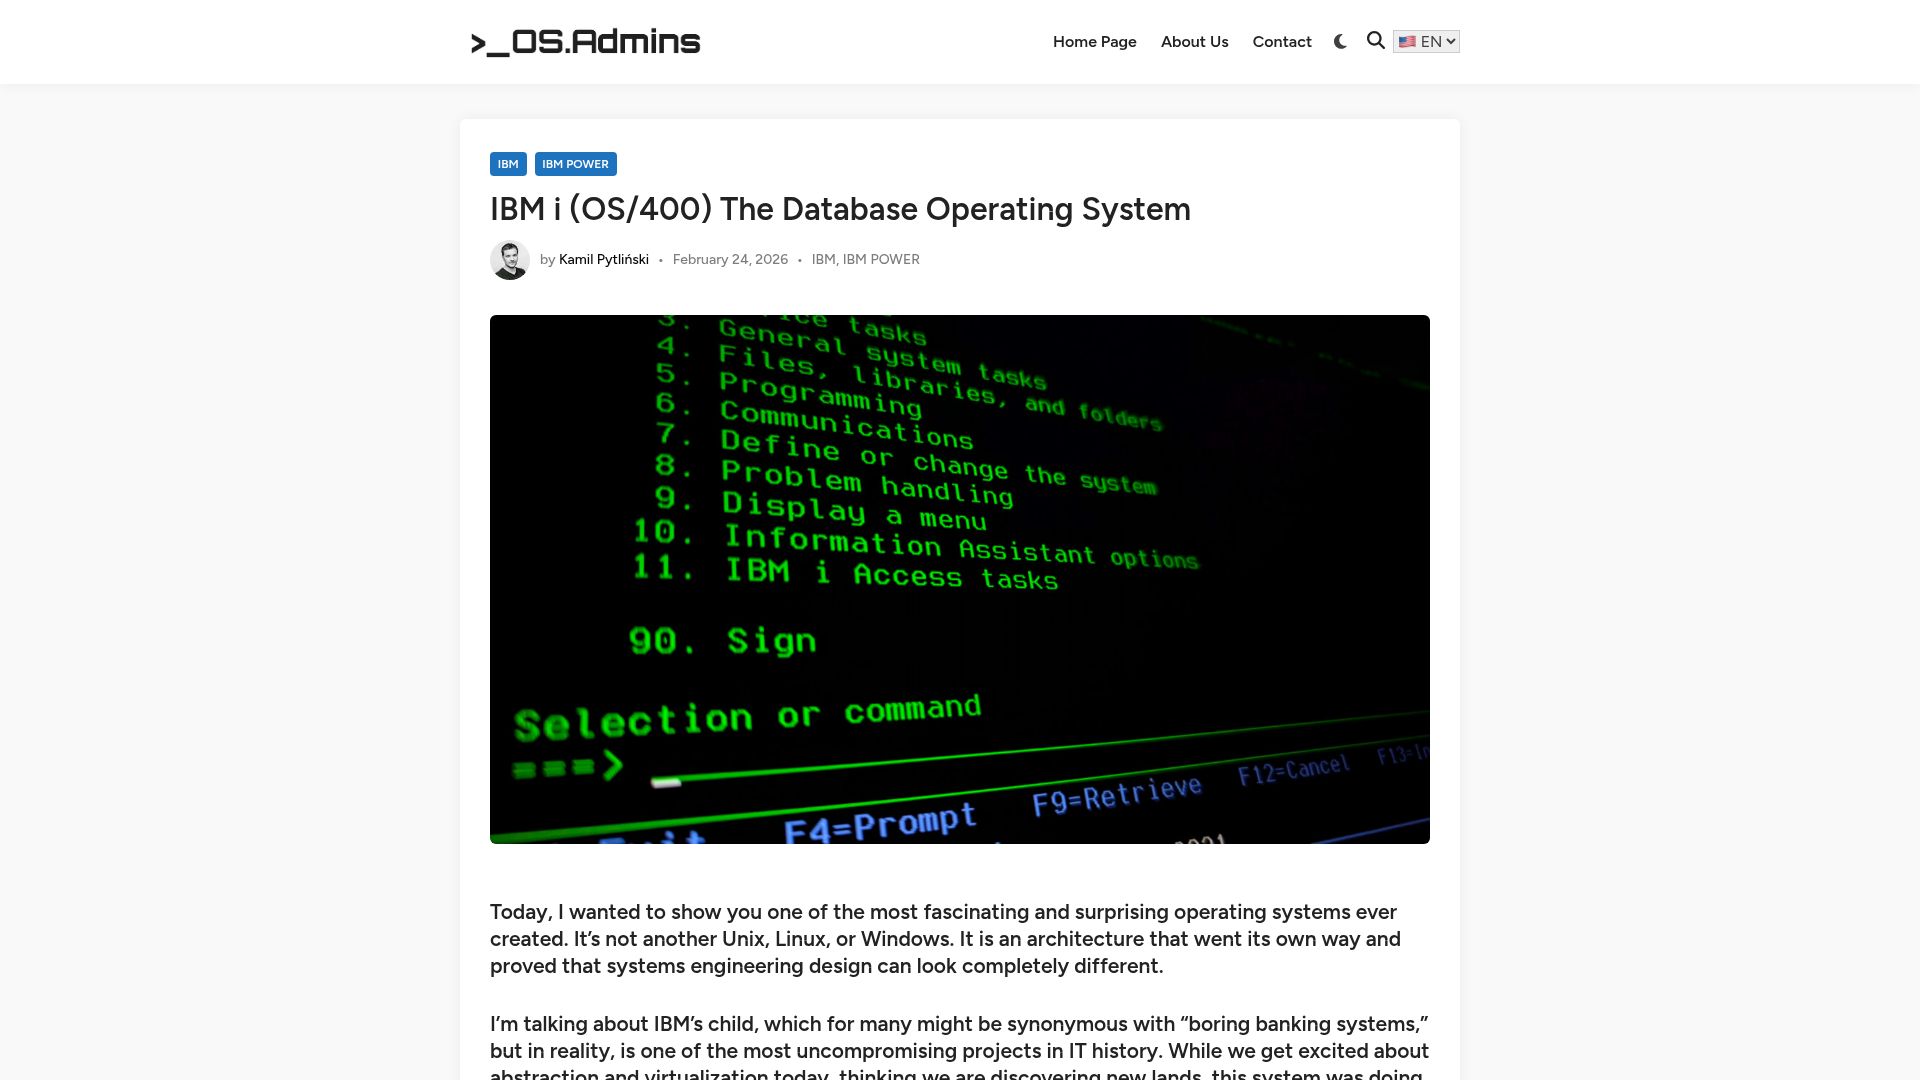This screenshot has width=1920, height=1080.
Task: Click Kamil Pytliński's author avatar
Action: pos(510,260)
